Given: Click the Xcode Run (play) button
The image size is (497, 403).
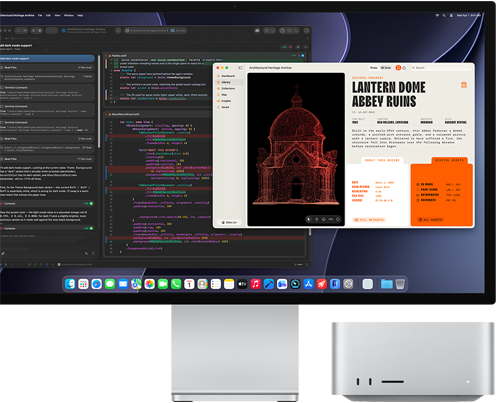Looking at the screenshot, I should pos(33,30).
